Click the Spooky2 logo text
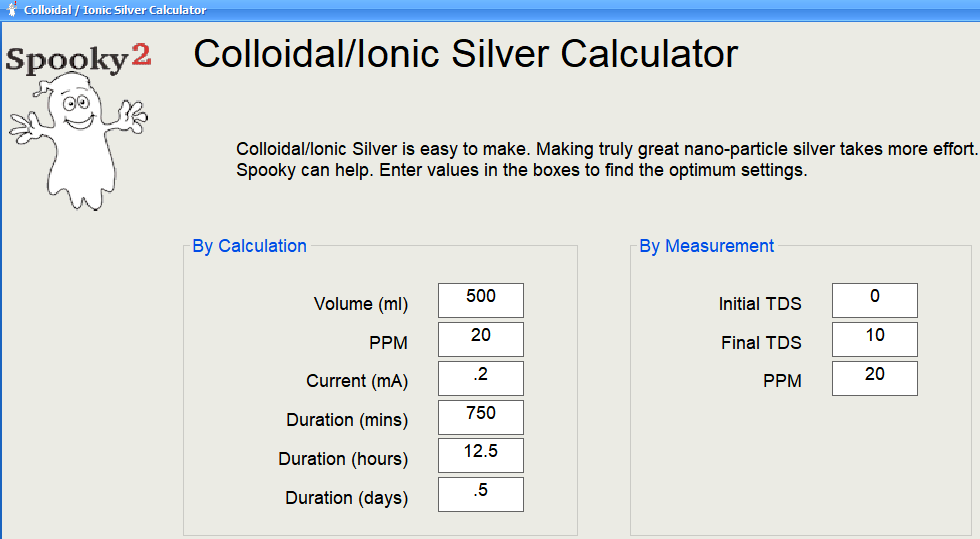This screenshot has height=539, width=980. [78, 59]
